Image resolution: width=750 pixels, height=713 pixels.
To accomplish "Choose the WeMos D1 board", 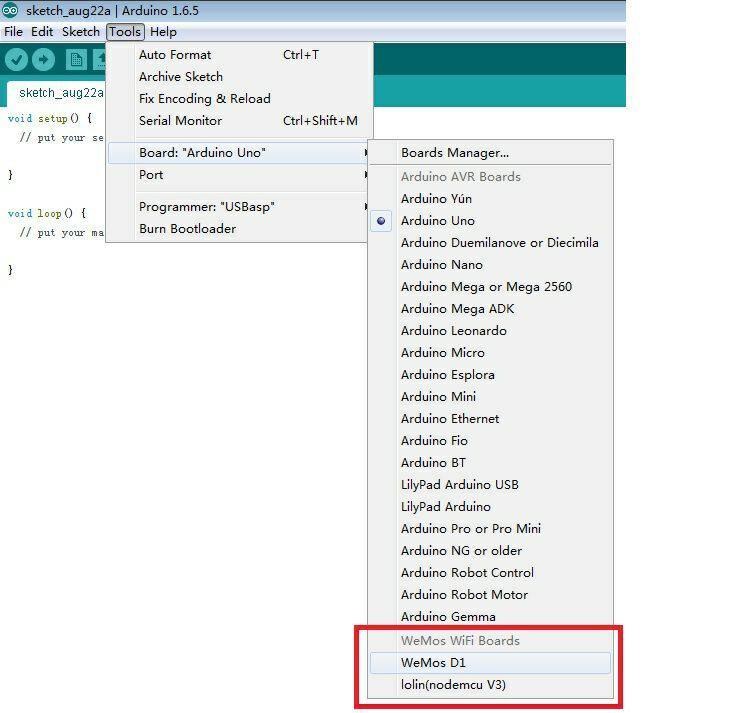I will (490, 663).
